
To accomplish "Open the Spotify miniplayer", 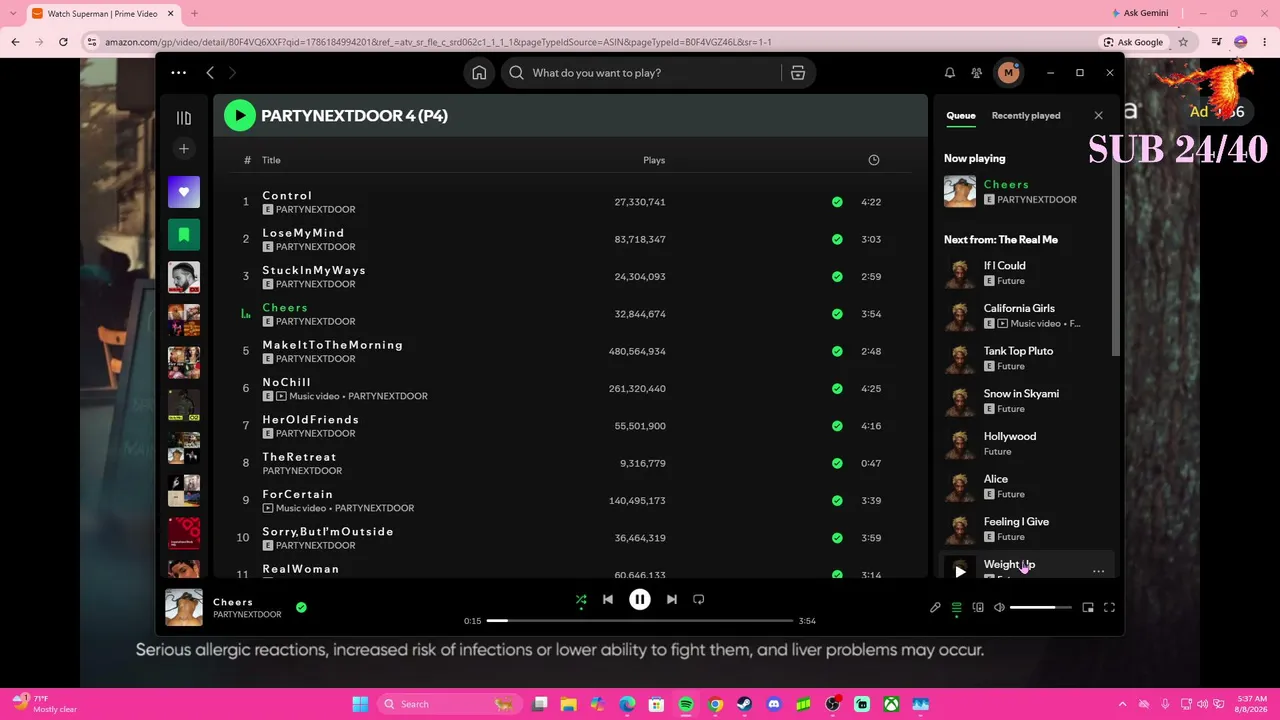I will tap(1088, 607).
